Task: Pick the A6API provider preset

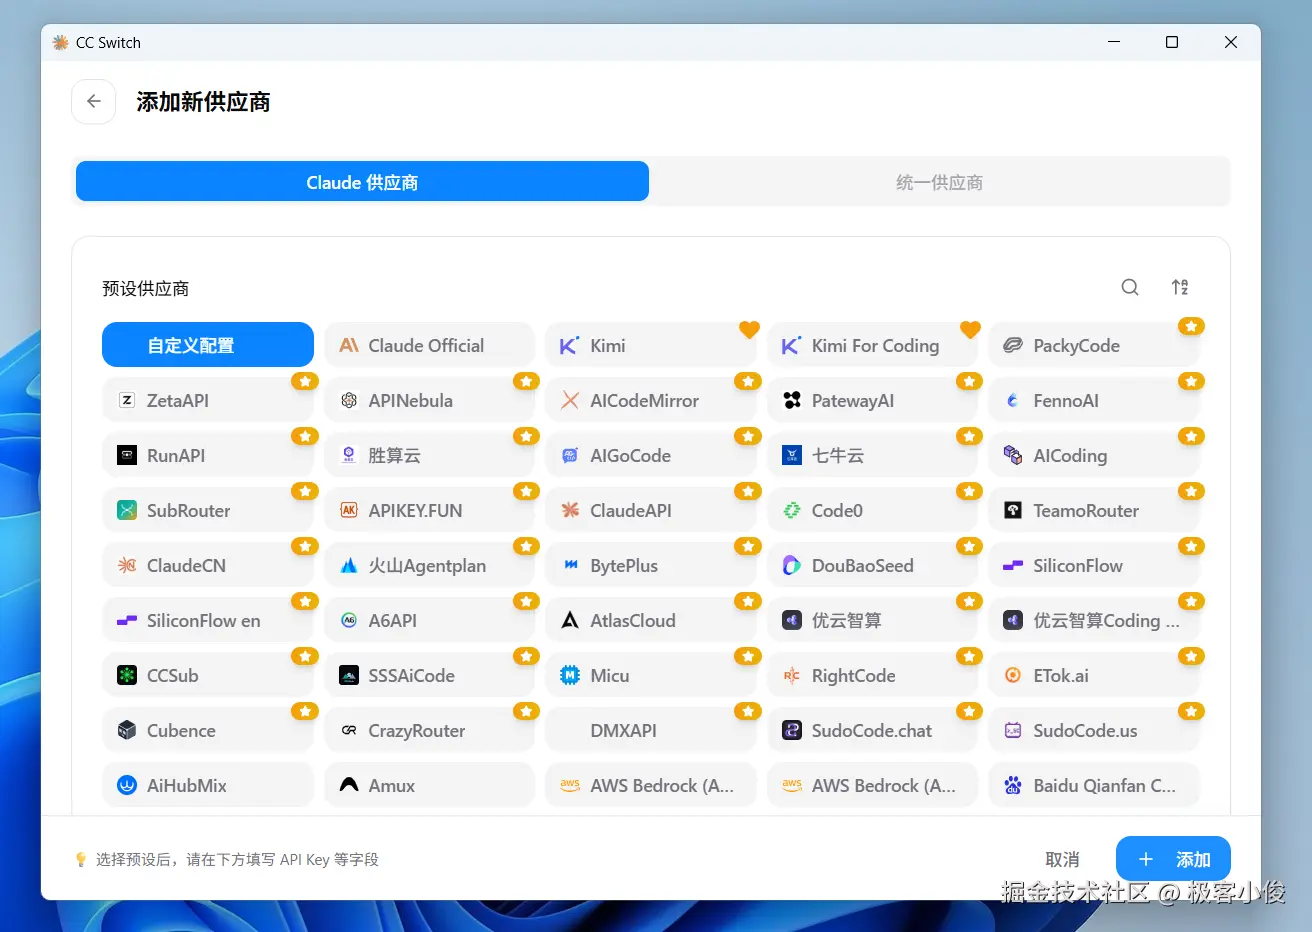Action: click(429, 620)
